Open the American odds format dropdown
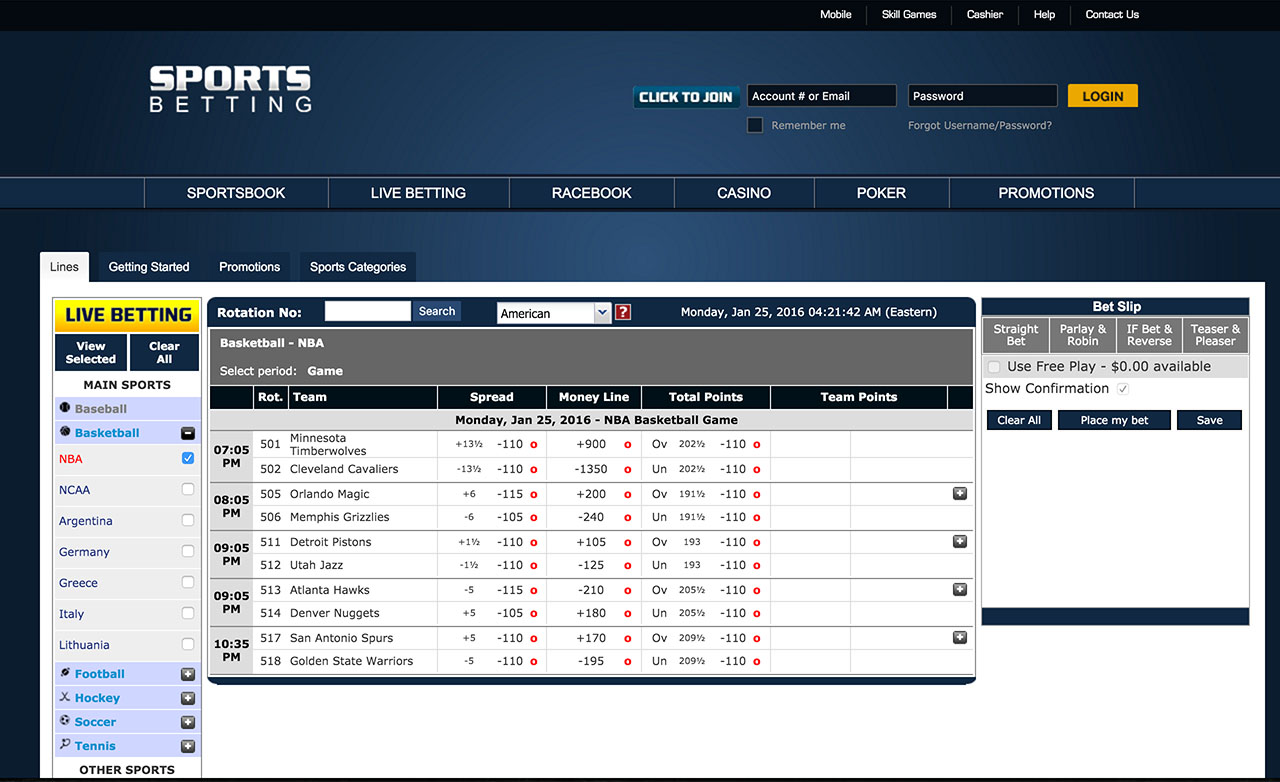Viewport: 1280px width, 782px height. 553,313
